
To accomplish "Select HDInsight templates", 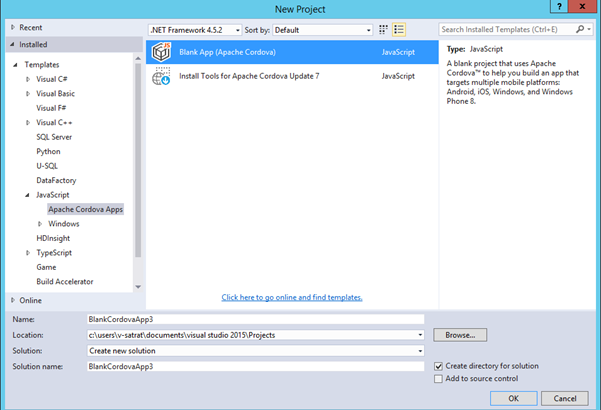I will [x=53, y=238].
